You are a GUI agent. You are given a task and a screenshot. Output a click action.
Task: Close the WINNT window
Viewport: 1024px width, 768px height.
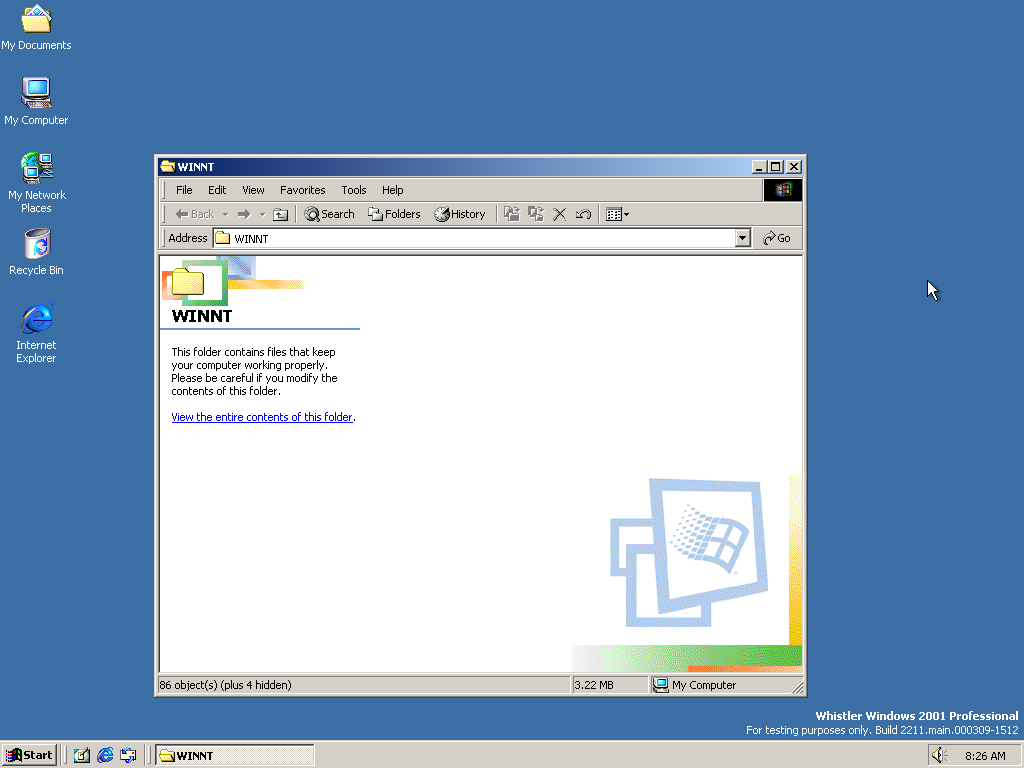pyautogui.click(x=793, y=167)
